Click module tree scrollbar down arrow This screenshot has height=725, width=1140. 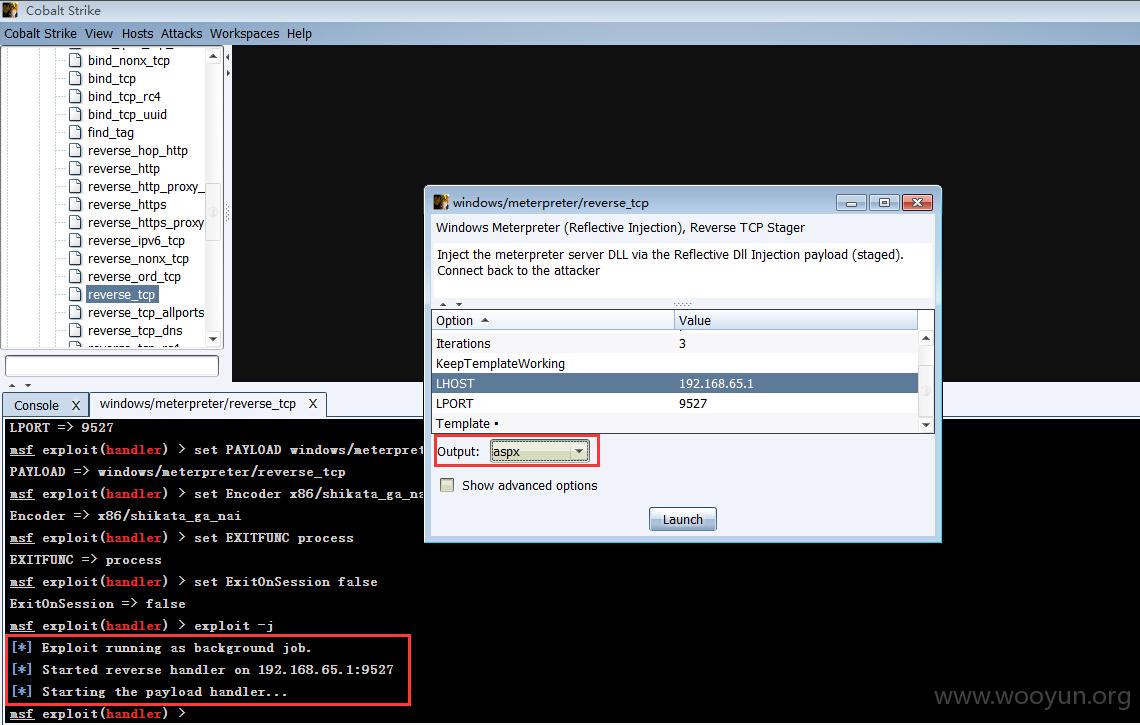(213, 339)
